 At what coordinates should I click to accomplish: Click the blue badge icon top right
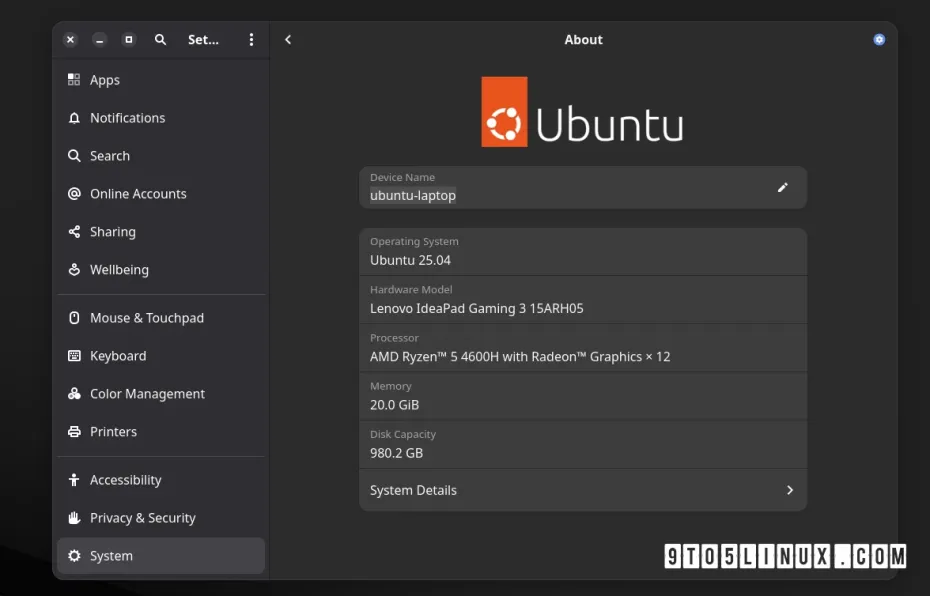[879, 40]
